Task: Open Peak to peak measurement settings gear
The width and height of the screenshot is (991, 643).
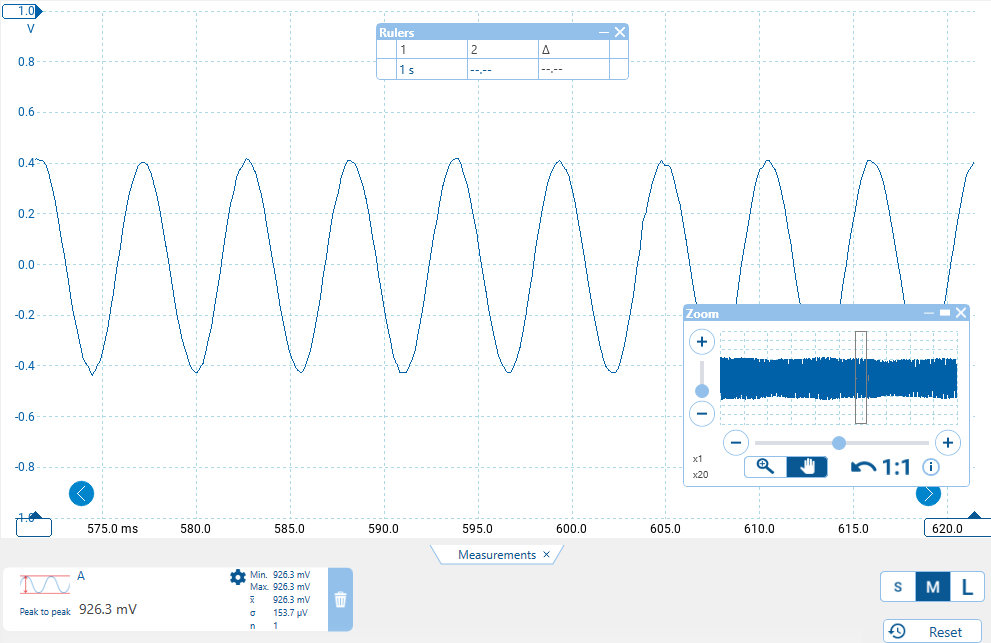Action: (x=238, y=577)
